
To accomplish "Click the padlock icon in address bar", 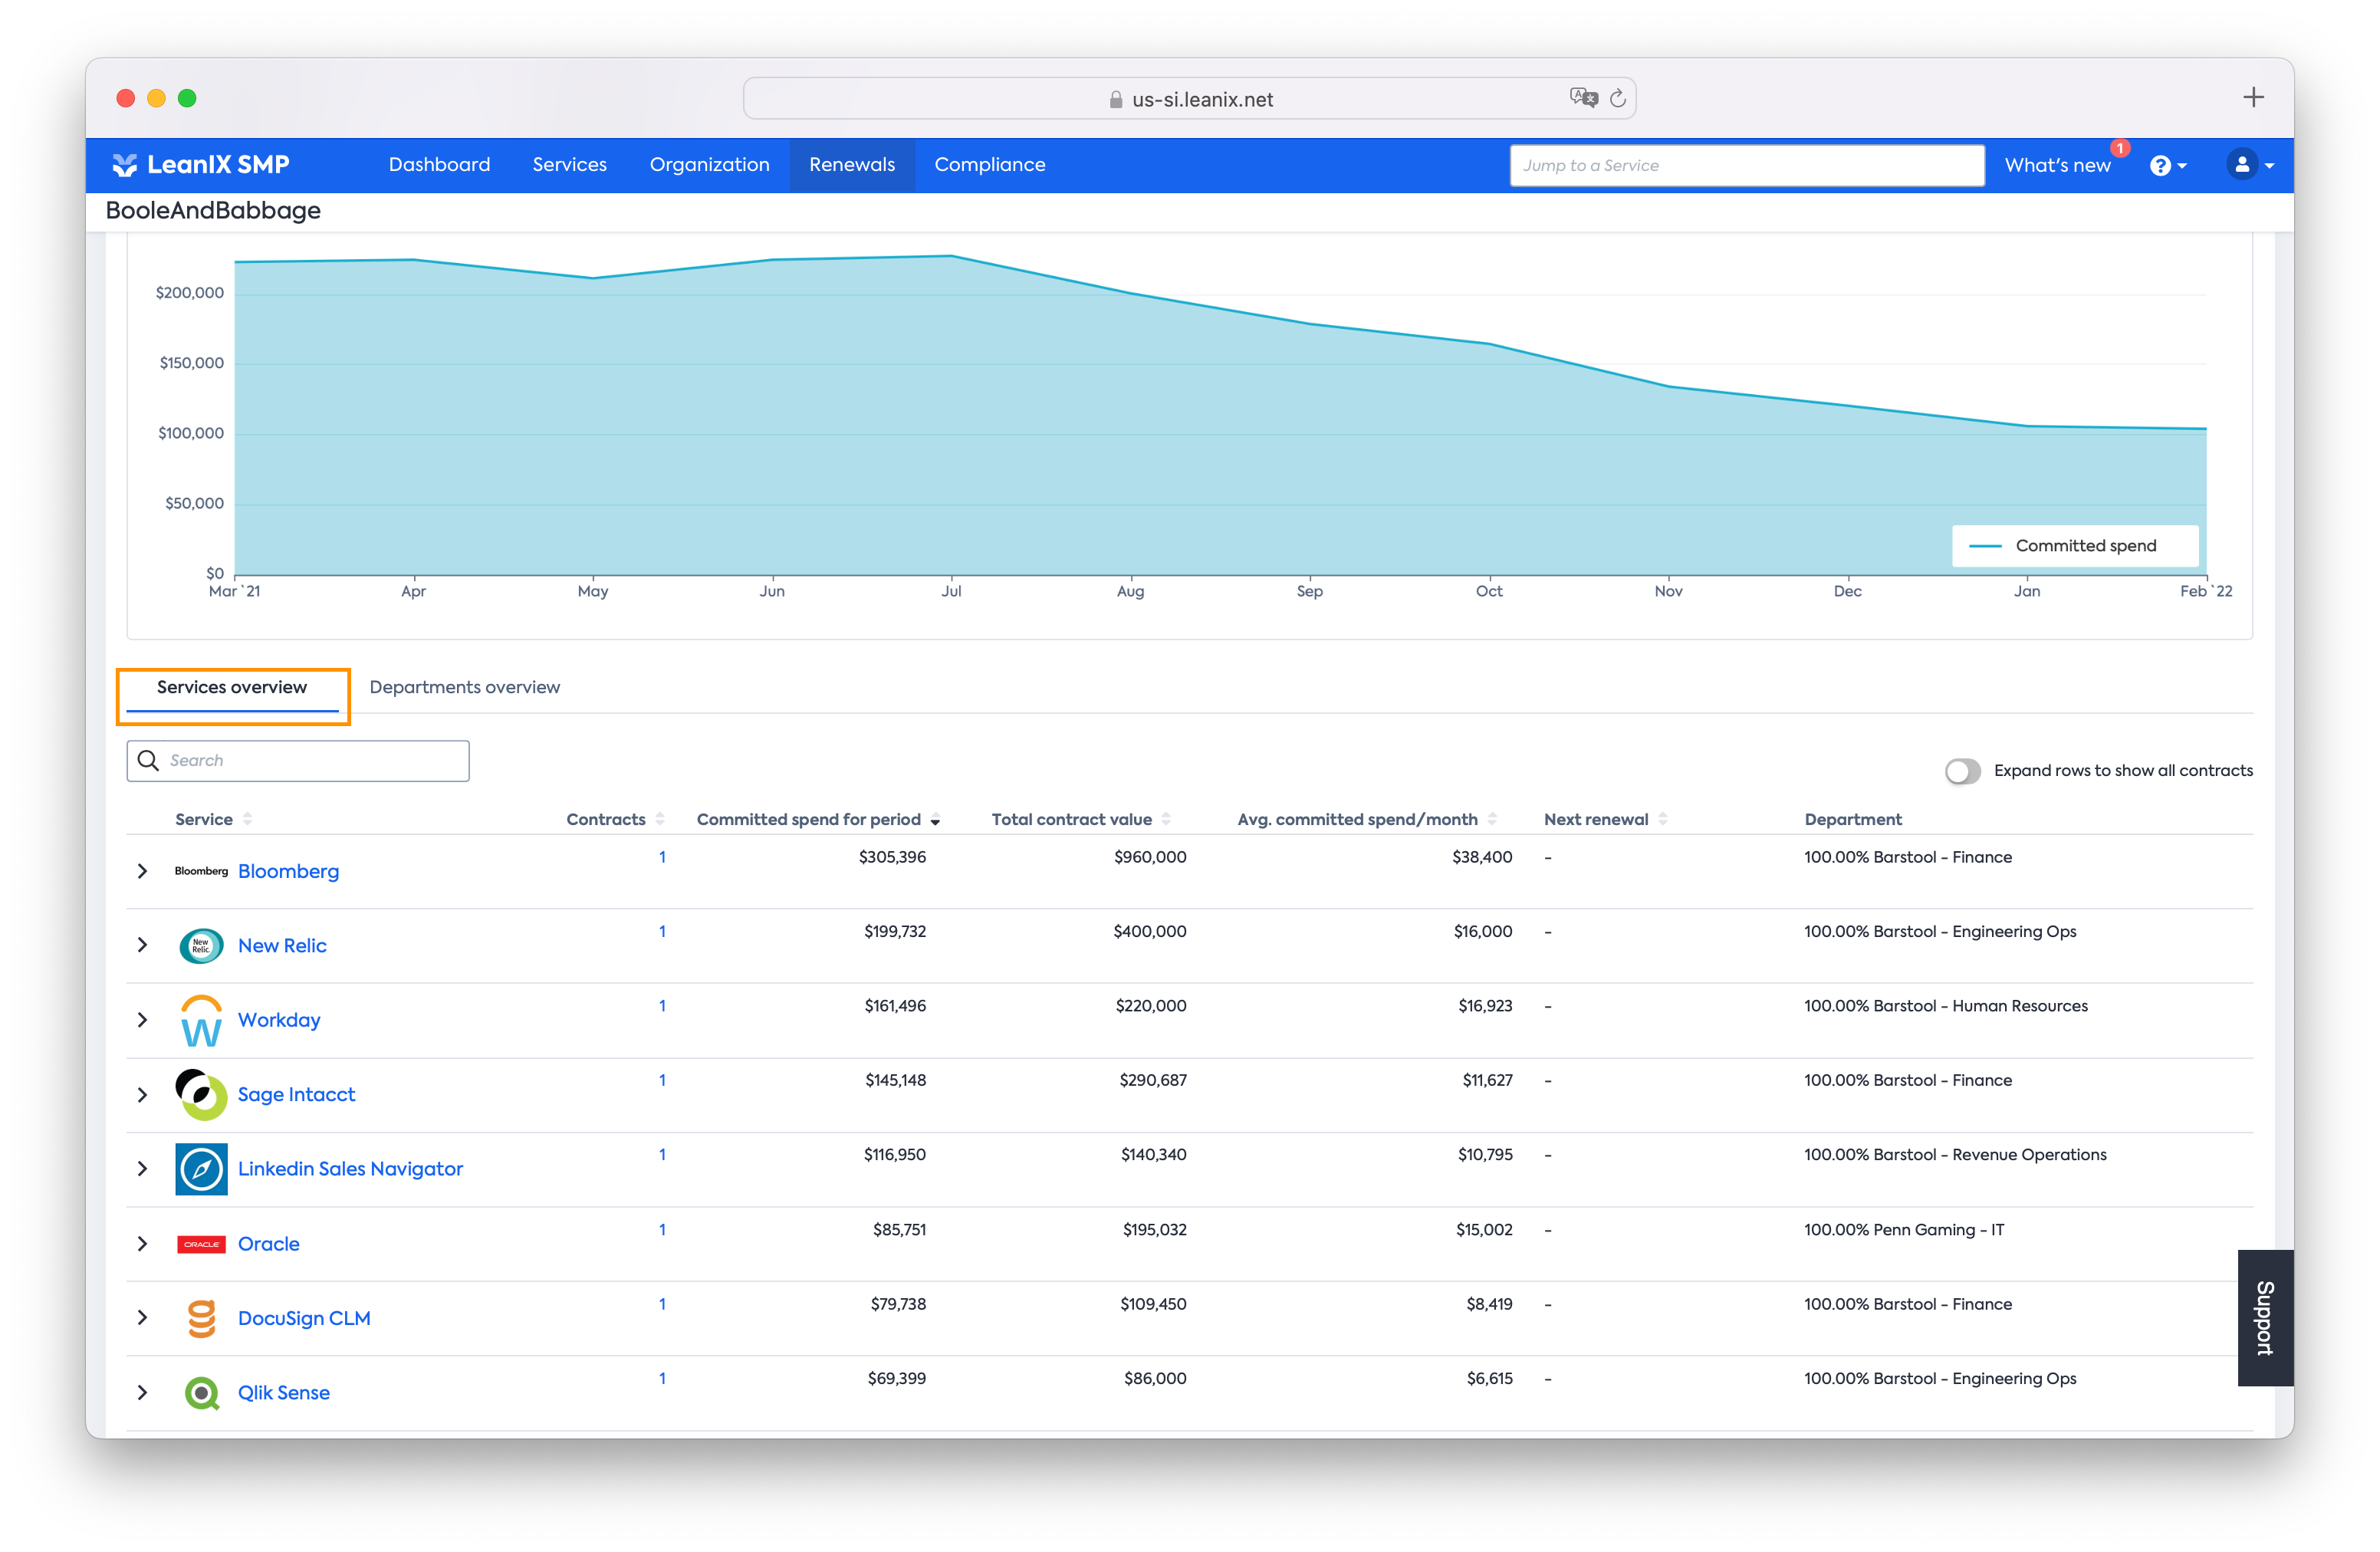I will 1116,99.
